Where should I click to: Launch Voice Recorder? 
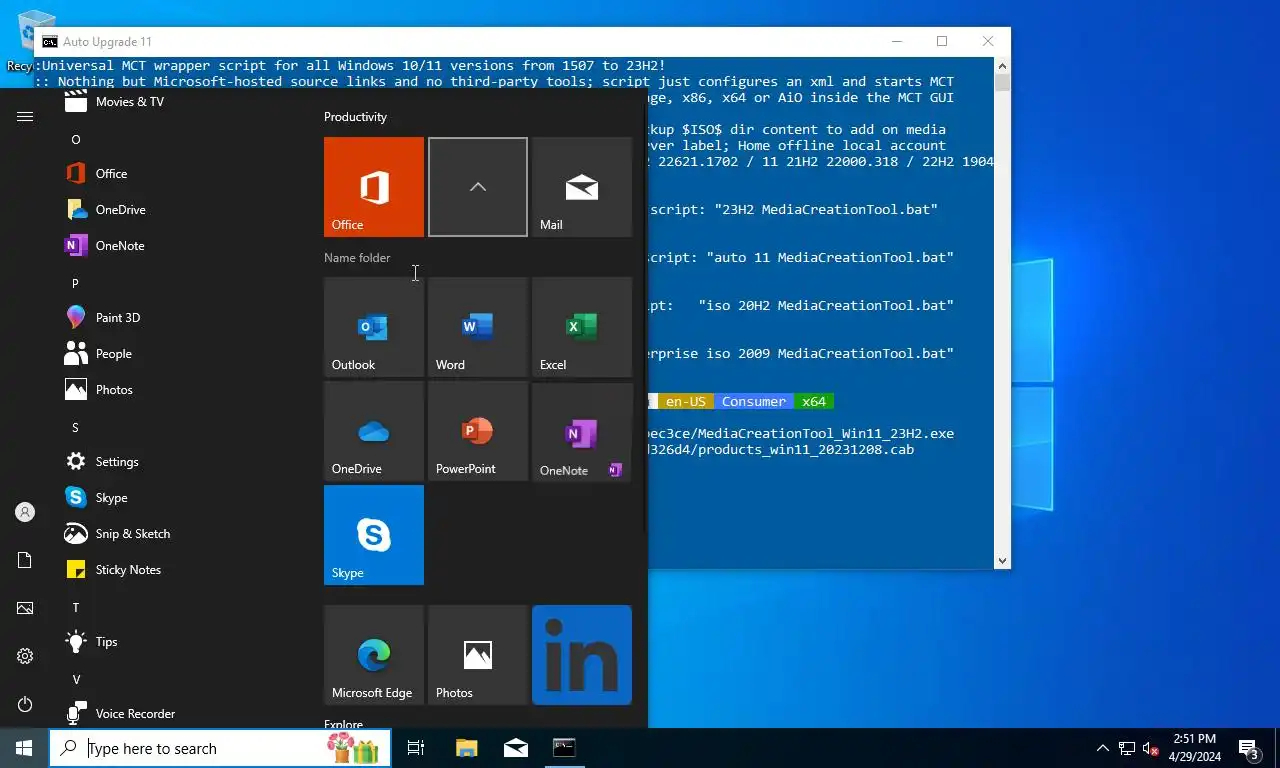pos(182,714)
